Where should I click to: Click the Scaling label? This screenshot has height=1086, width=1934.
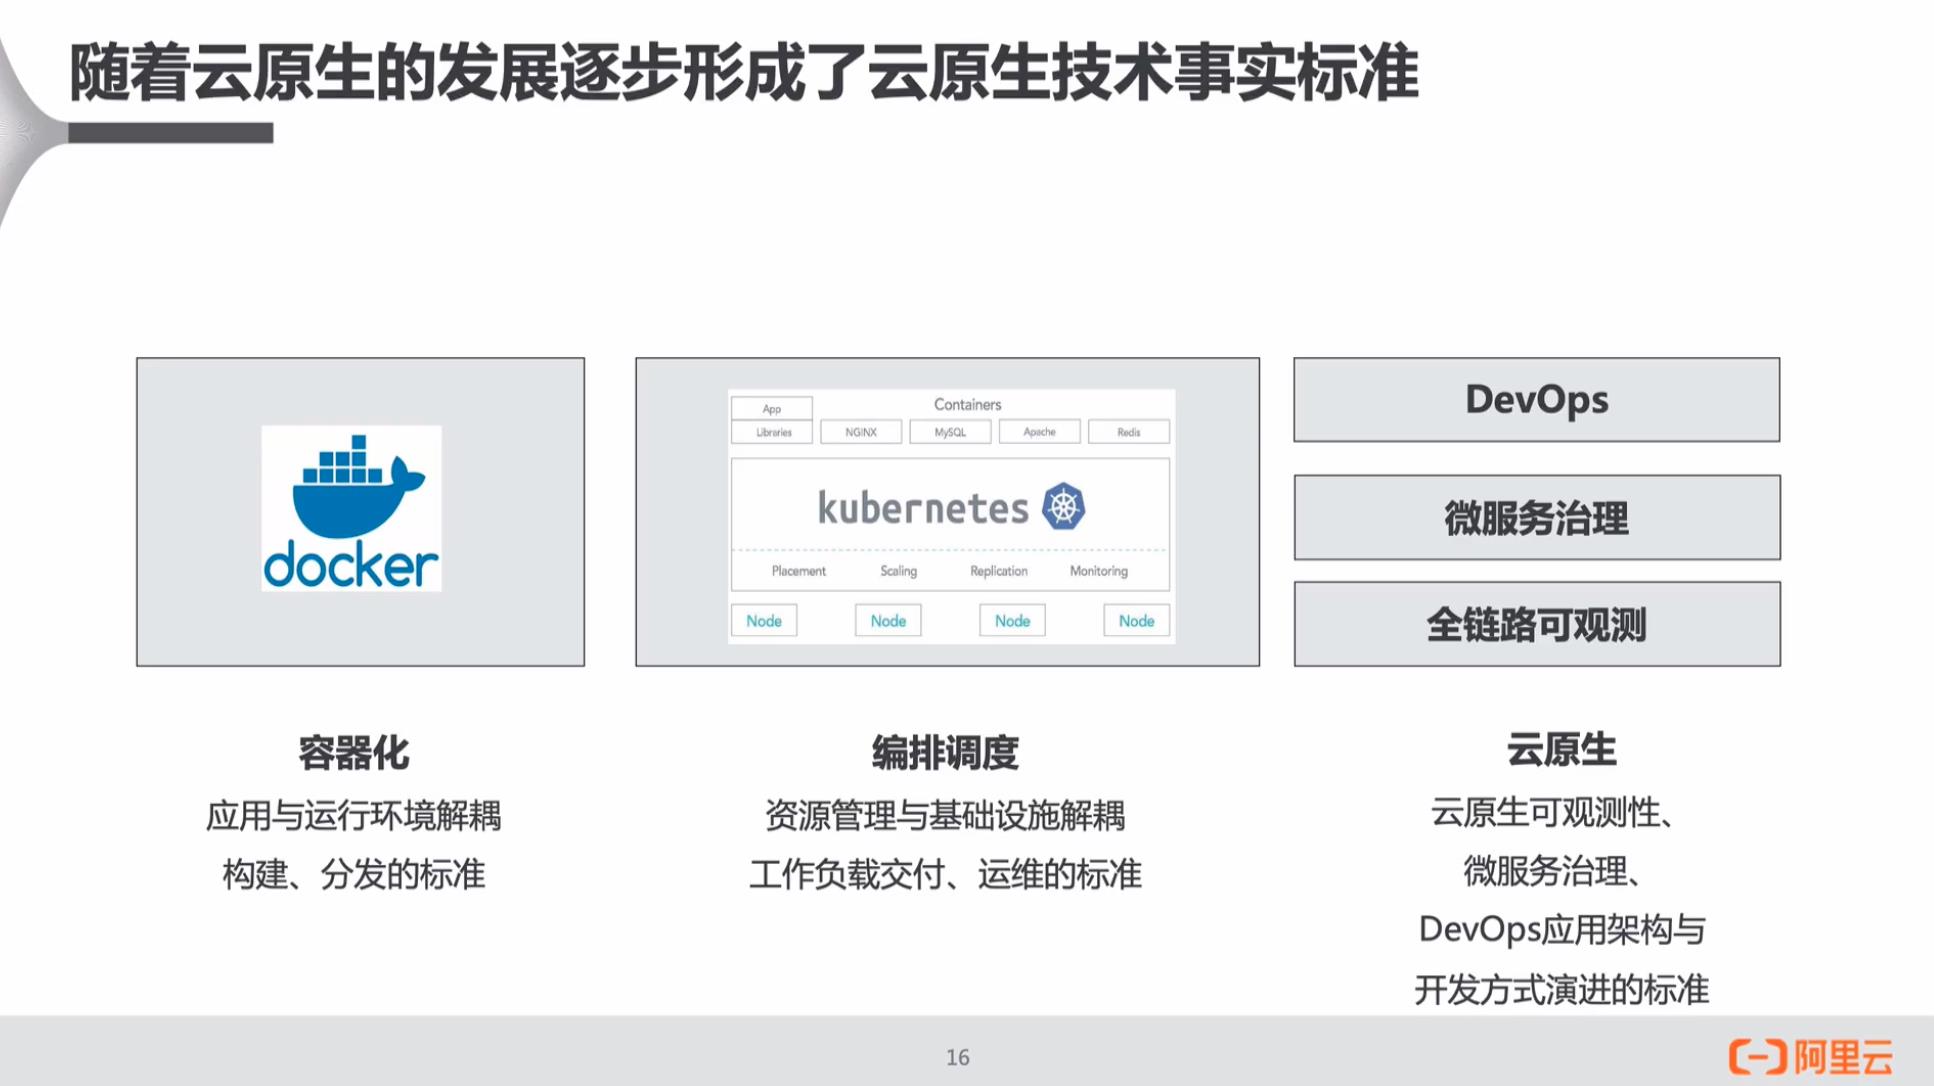click(898, 571)
